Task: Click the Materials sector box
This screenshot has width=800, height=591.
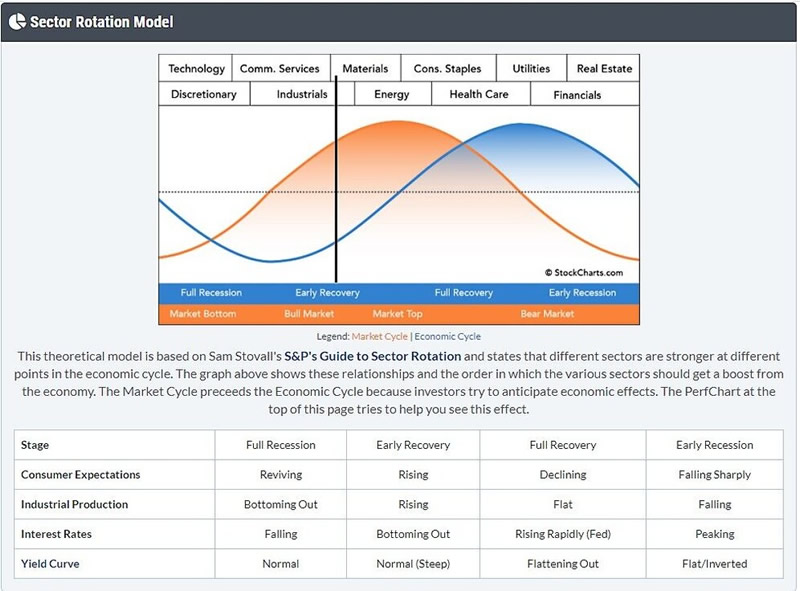Action: click(365, 69)
